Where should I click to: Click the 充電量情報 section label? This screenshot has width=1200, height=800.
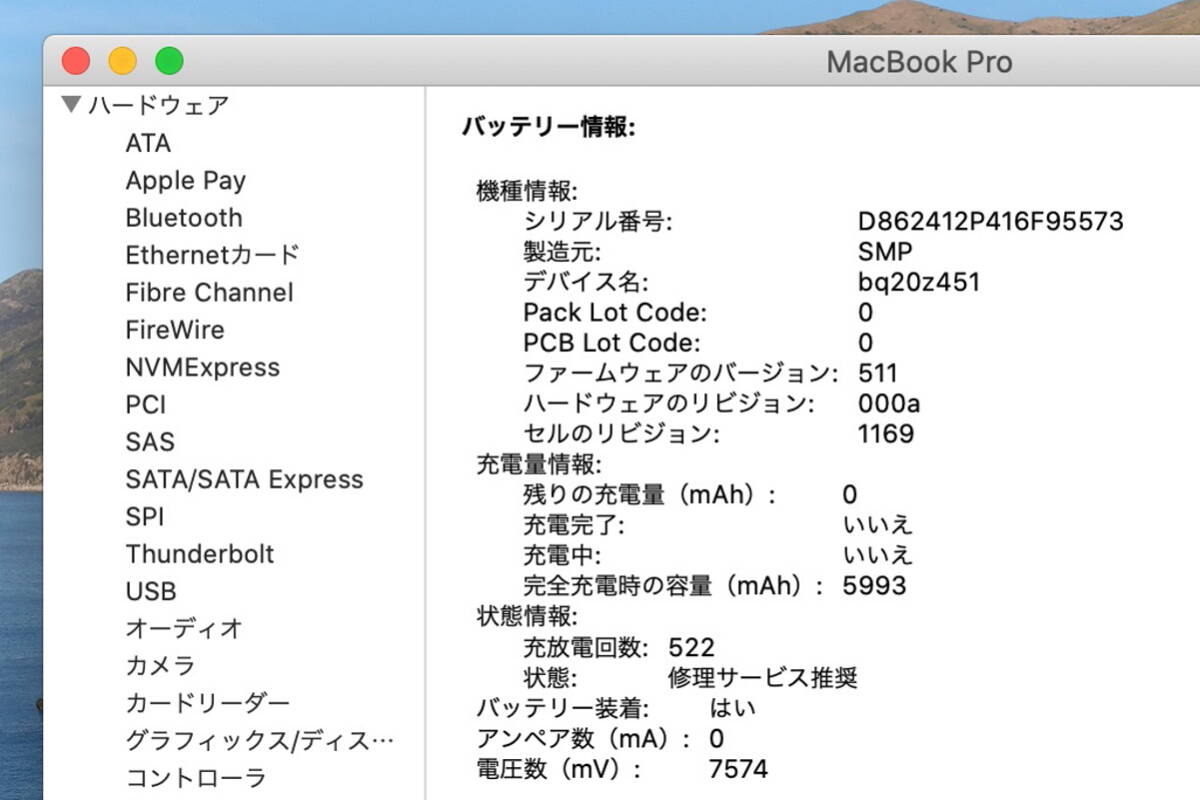coord(538,464)
